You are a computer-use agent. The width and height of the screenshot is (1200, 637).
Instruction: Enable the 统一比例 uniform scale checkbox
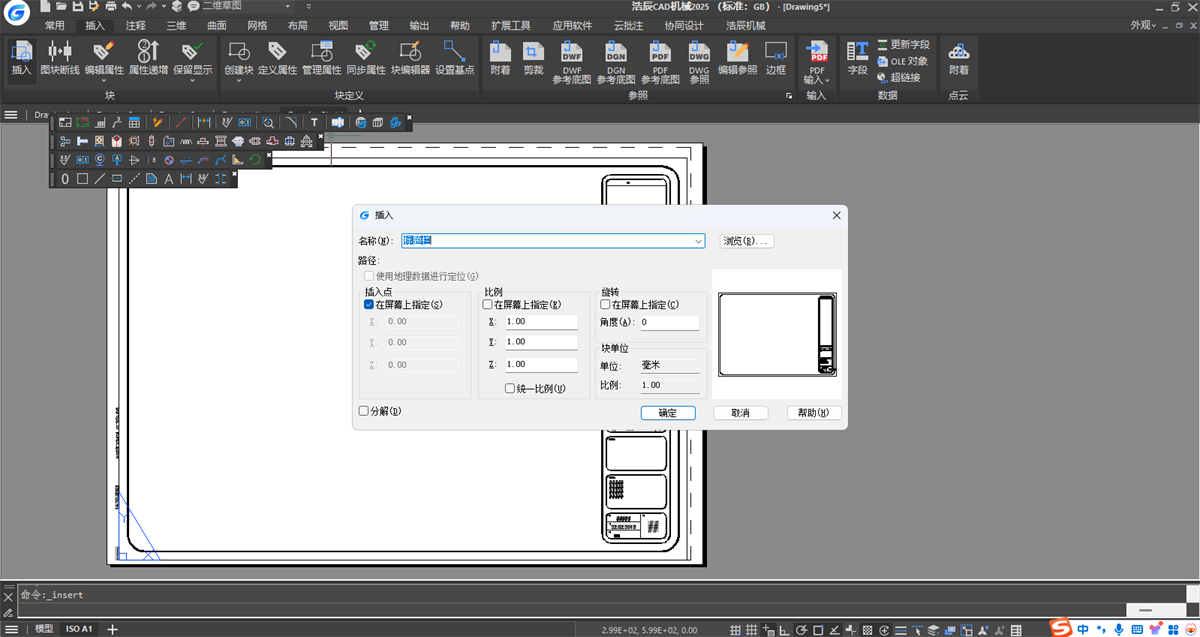(x=510, y=389)
